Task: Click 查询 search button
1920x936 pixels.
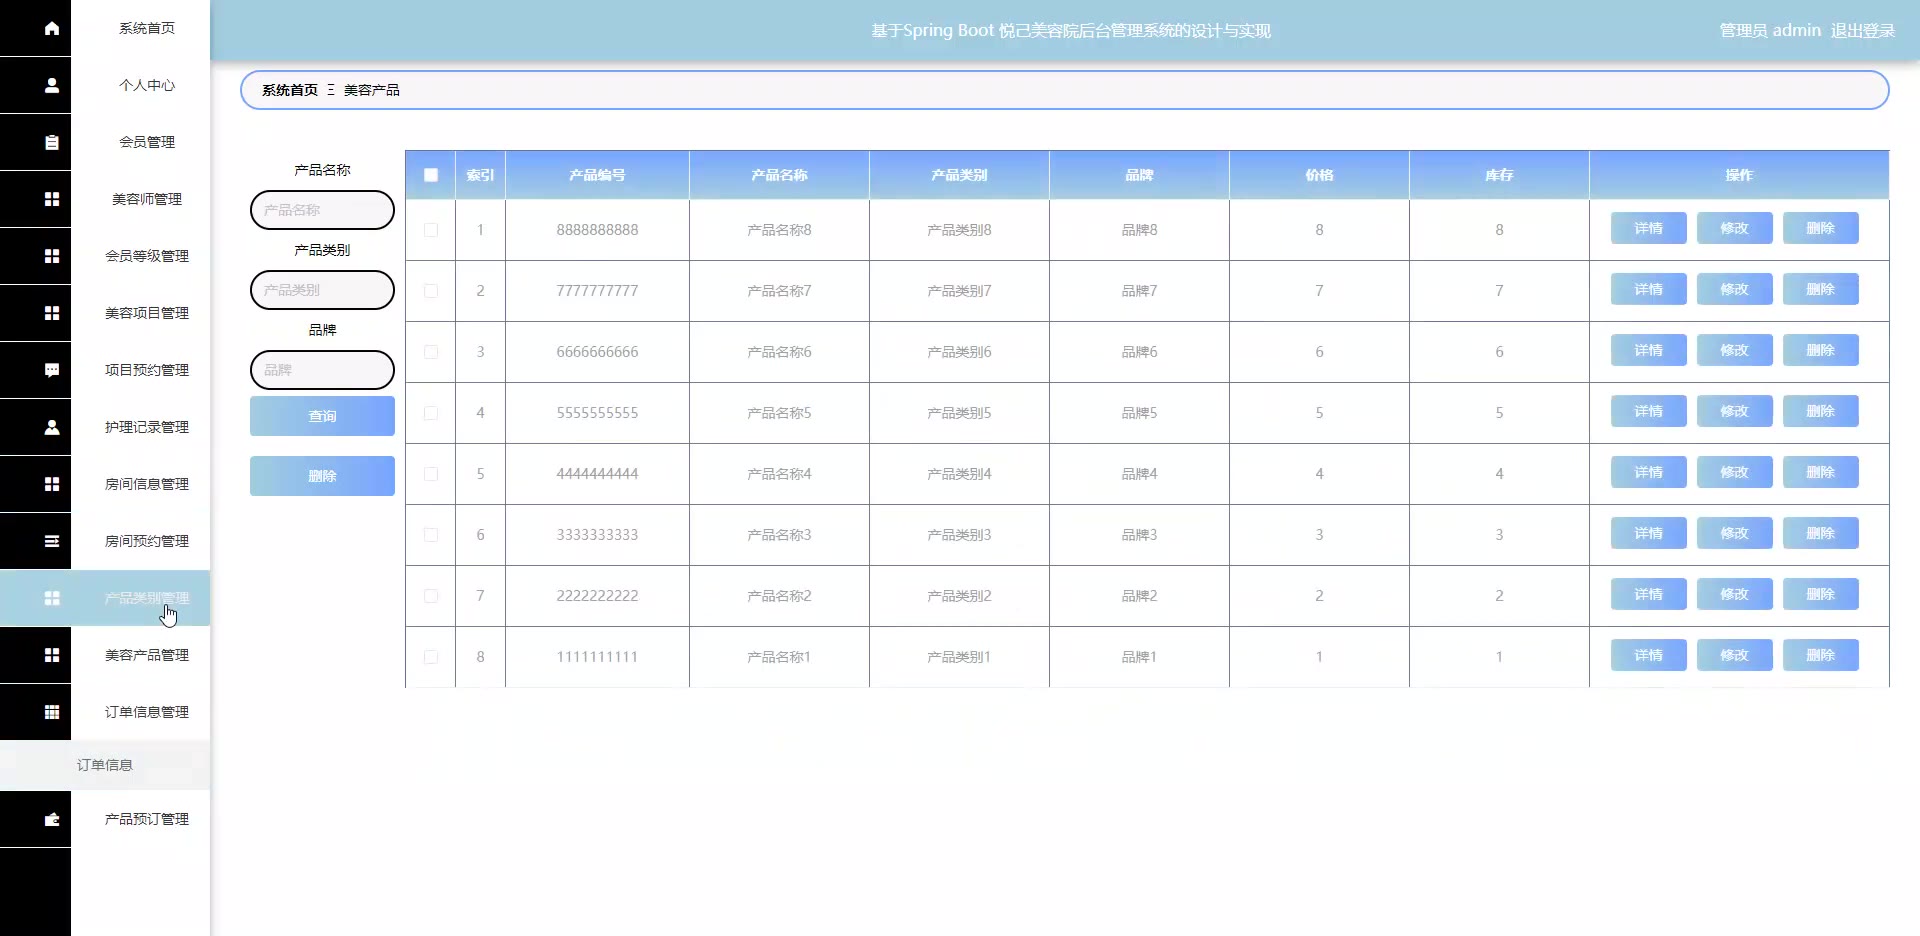Action: pos(322,416)
